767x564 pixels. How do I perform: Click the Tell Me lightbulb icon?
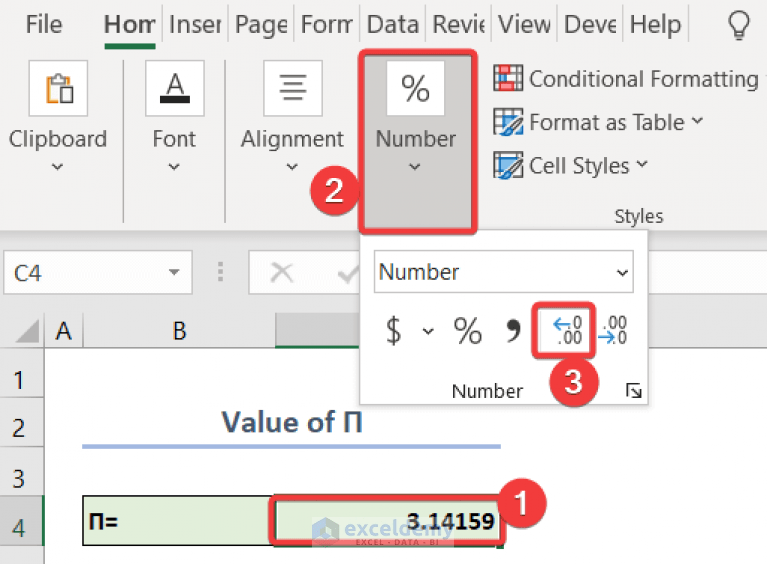pos(739,25)
